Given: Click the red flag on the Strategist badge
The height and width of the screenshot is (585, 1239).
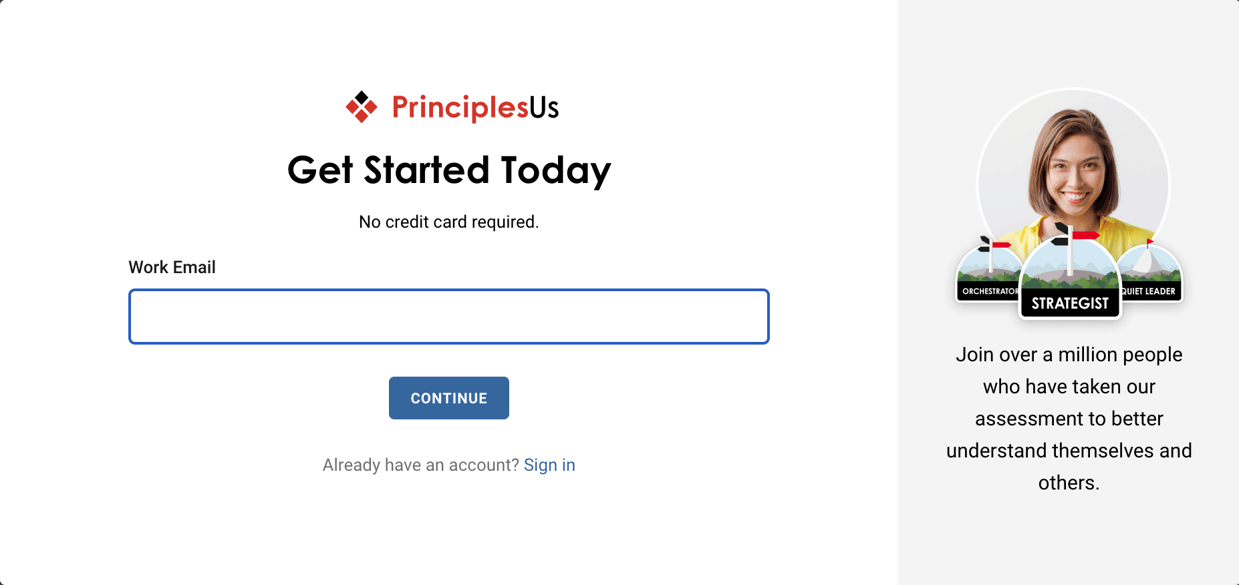Looking at the screenshot, I should click(x=1083, y=234).
